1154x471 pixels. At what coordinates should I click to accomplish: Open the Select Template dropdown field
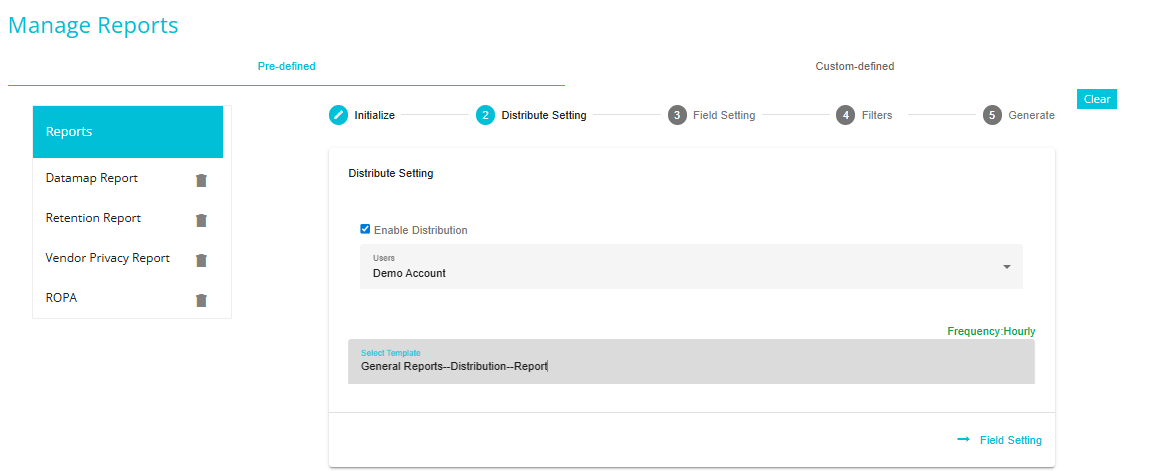tap(691, 361)
